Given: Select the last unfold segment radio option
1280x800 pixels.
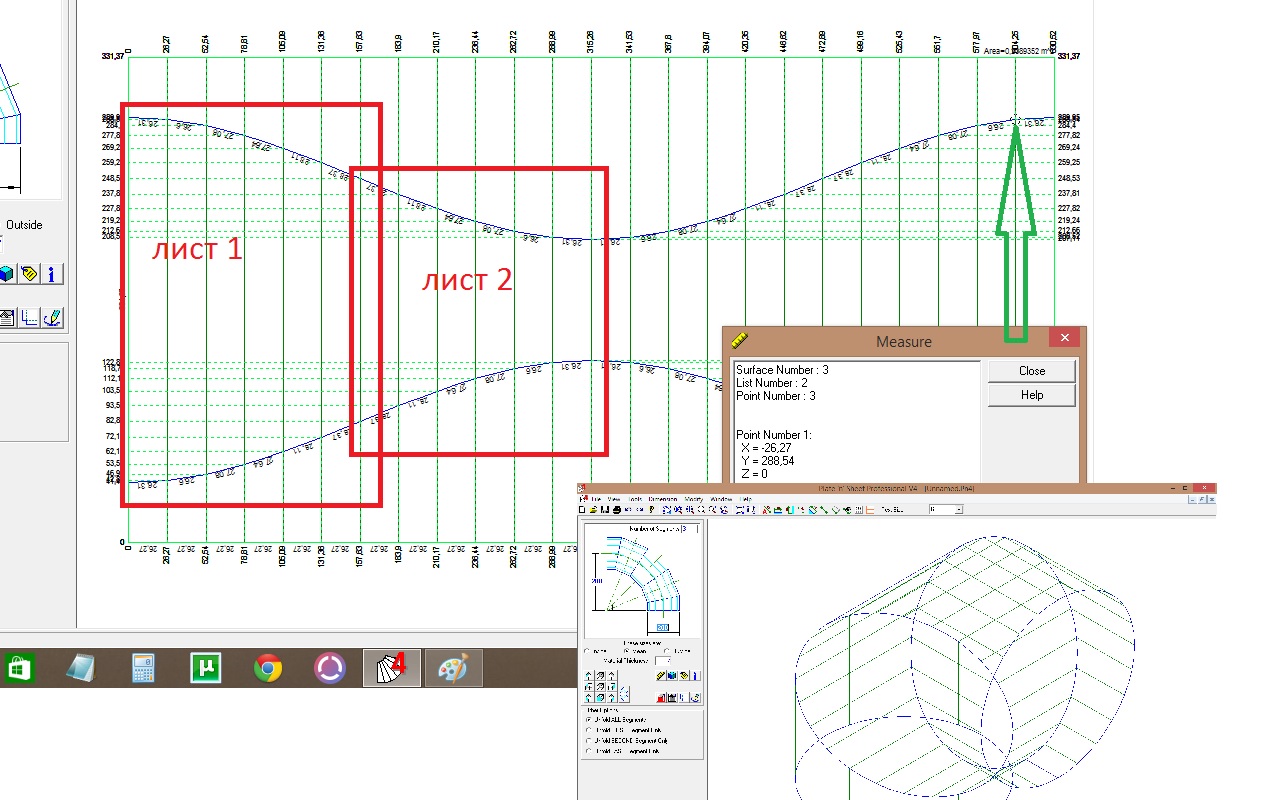Looking at the screenshot, I should tap(622, 751).
